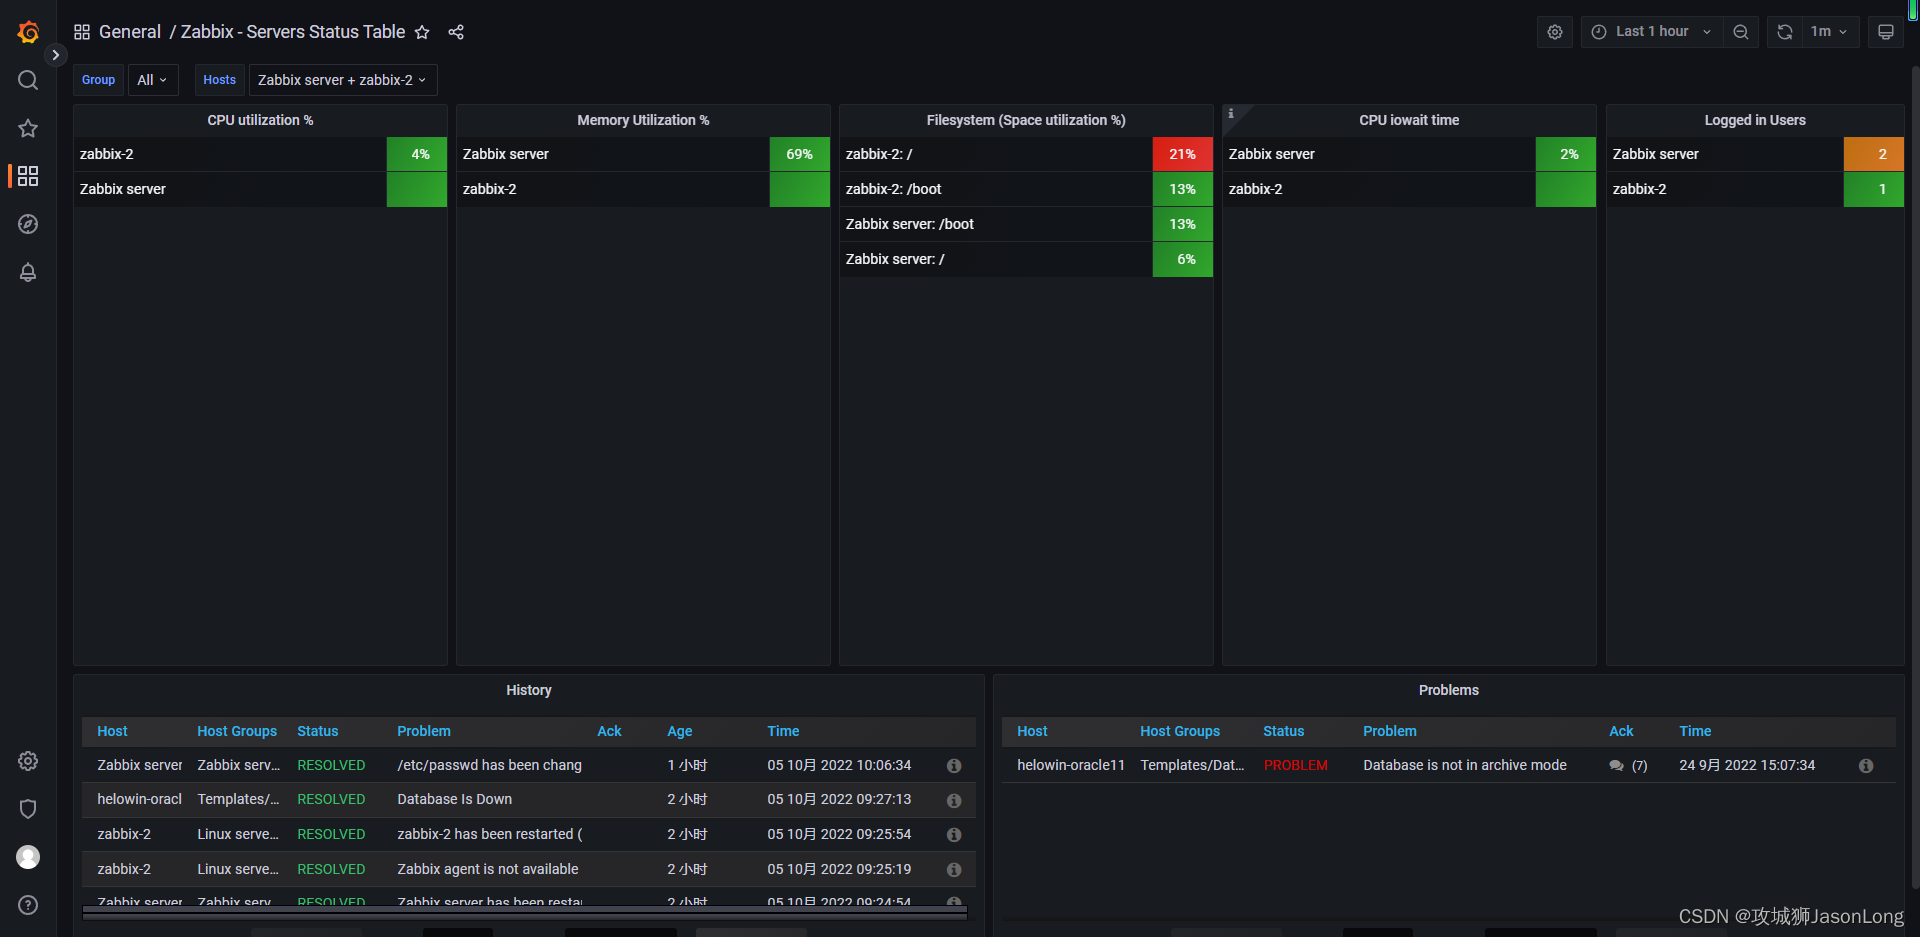Expand the collapsed left sidebar chevron
The height and width of the screenshot is (937, 1920).
point(56,55)
